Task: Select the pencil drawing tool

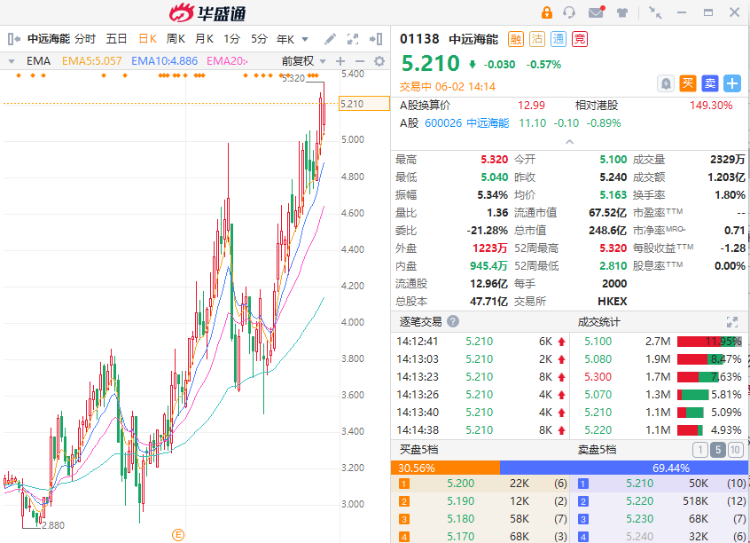Action: tap(330, 39)
